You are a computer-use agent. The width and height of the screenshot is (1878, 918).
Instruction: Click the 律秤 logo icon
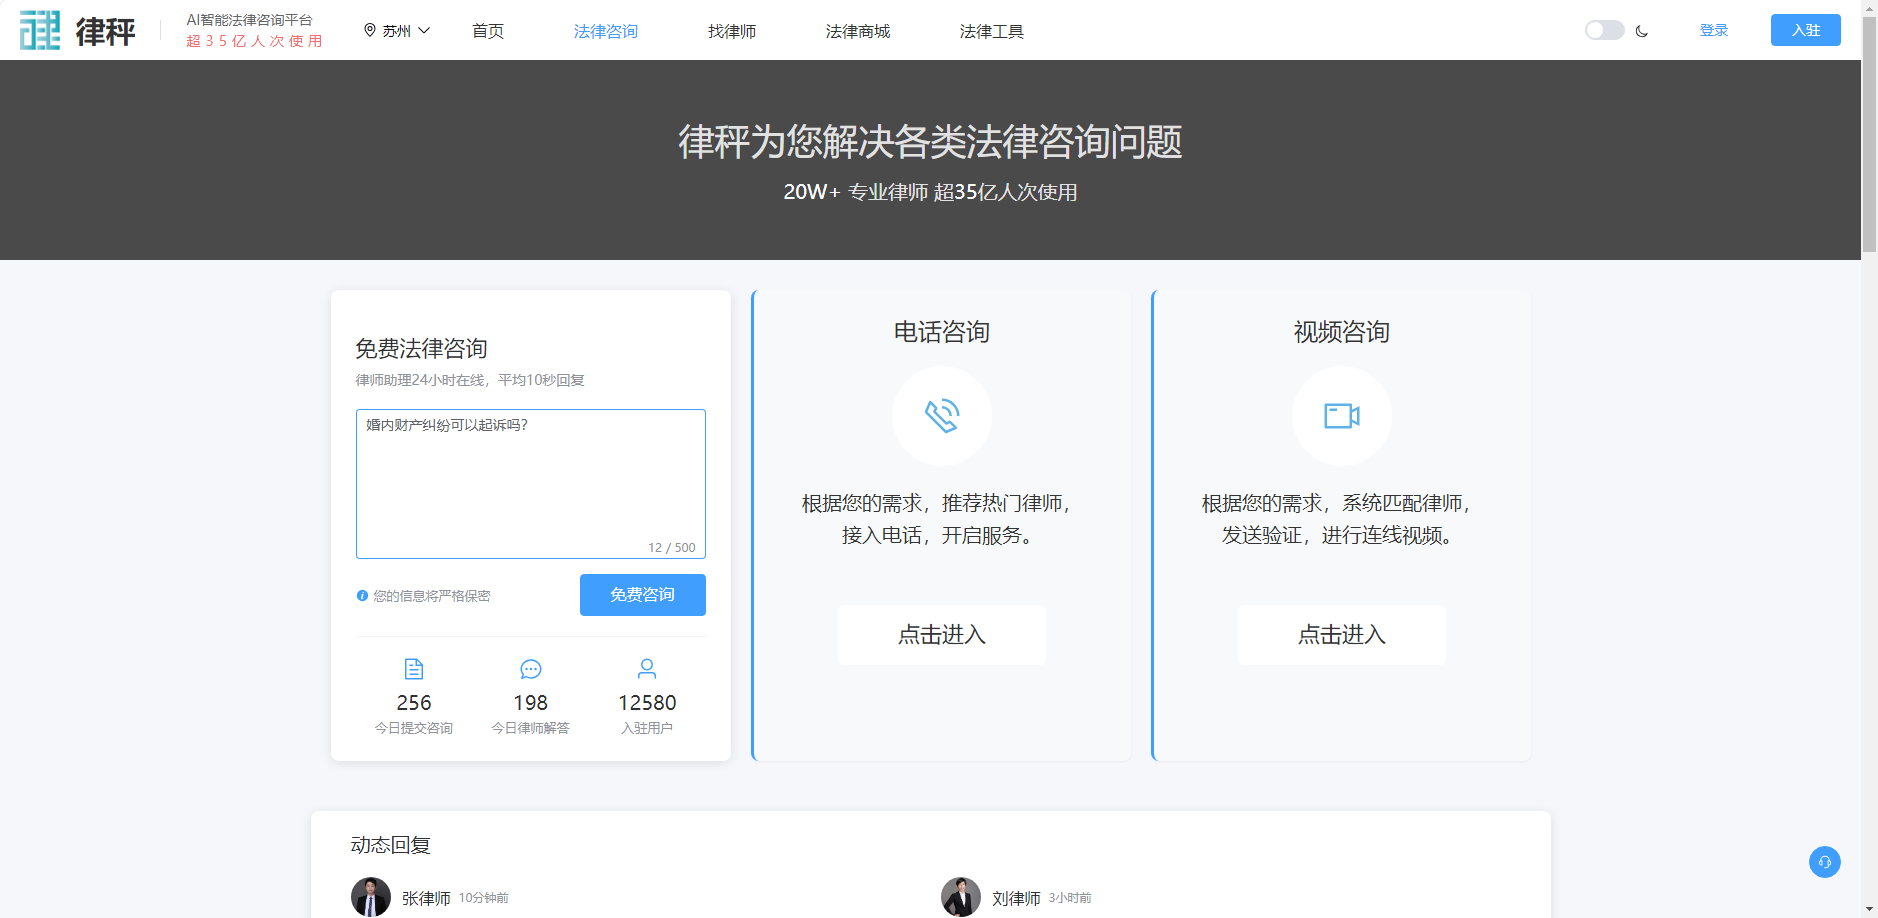[x=40, y=30]
